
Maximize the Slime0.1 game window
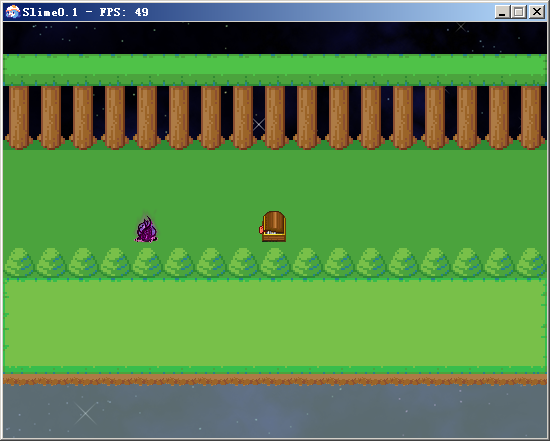[519, 12]
